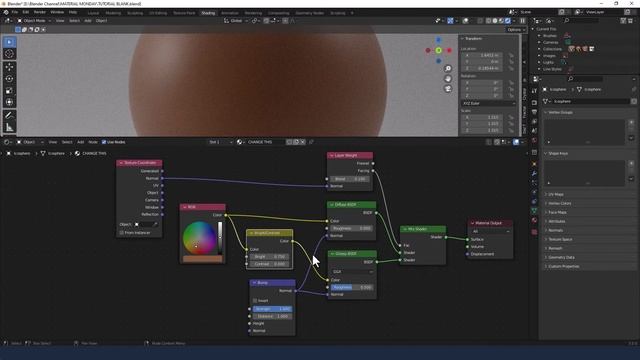
Task: Toggle X-ray mode in viewport header
Action: coord(480,20)
